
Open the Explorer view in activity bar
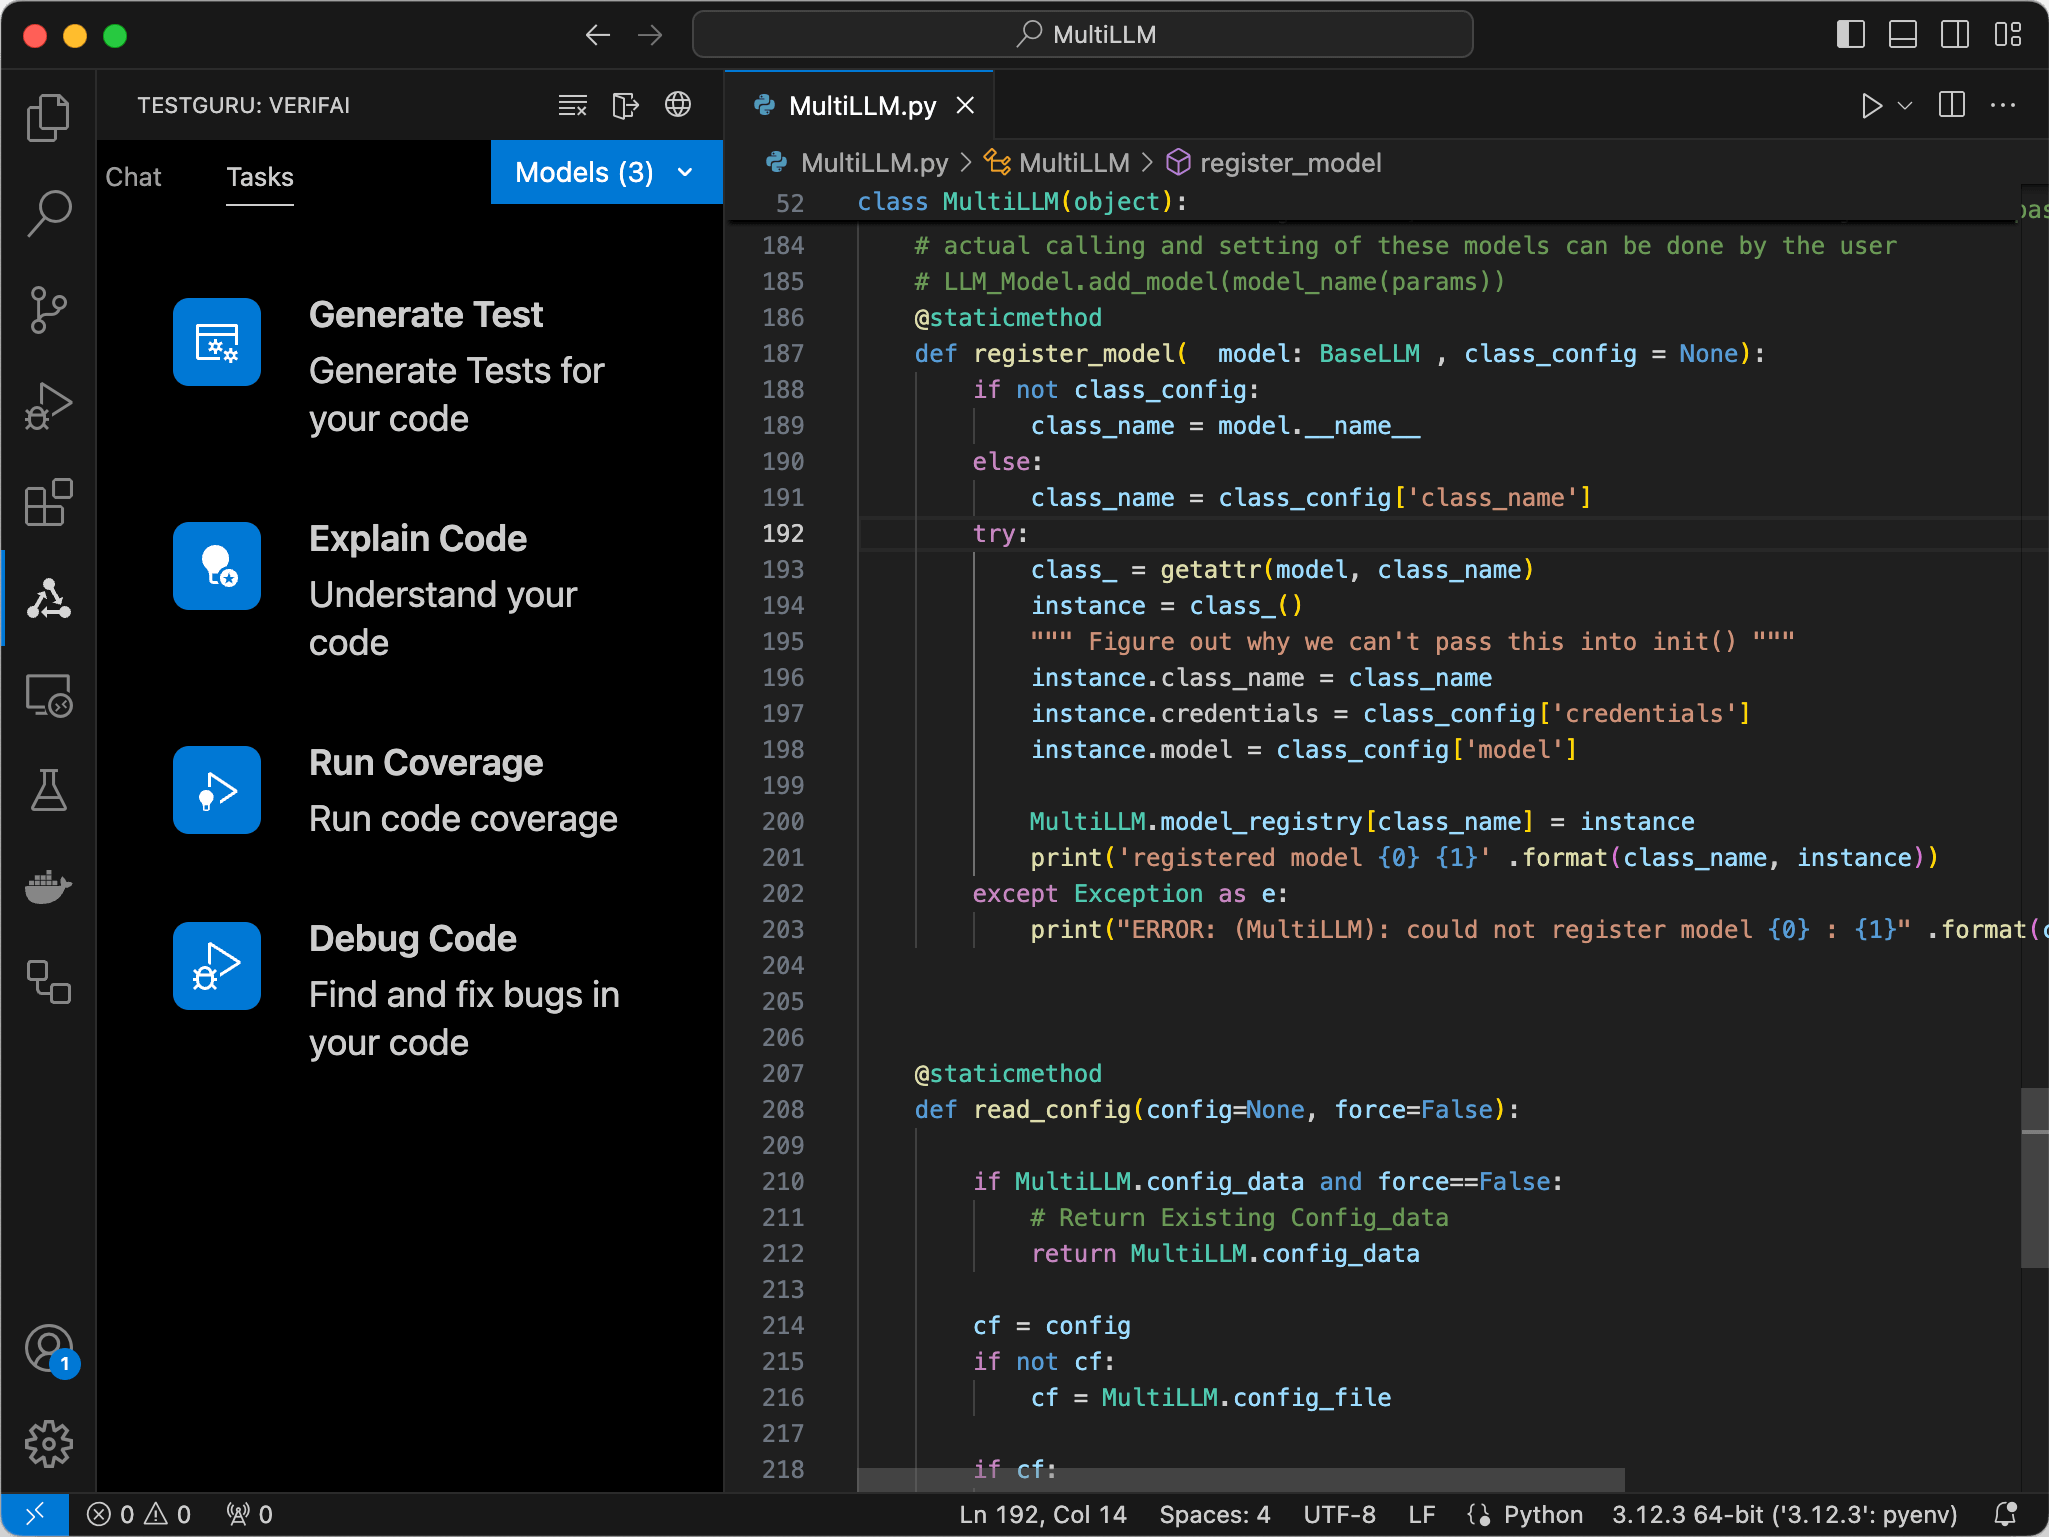[48, 118]
